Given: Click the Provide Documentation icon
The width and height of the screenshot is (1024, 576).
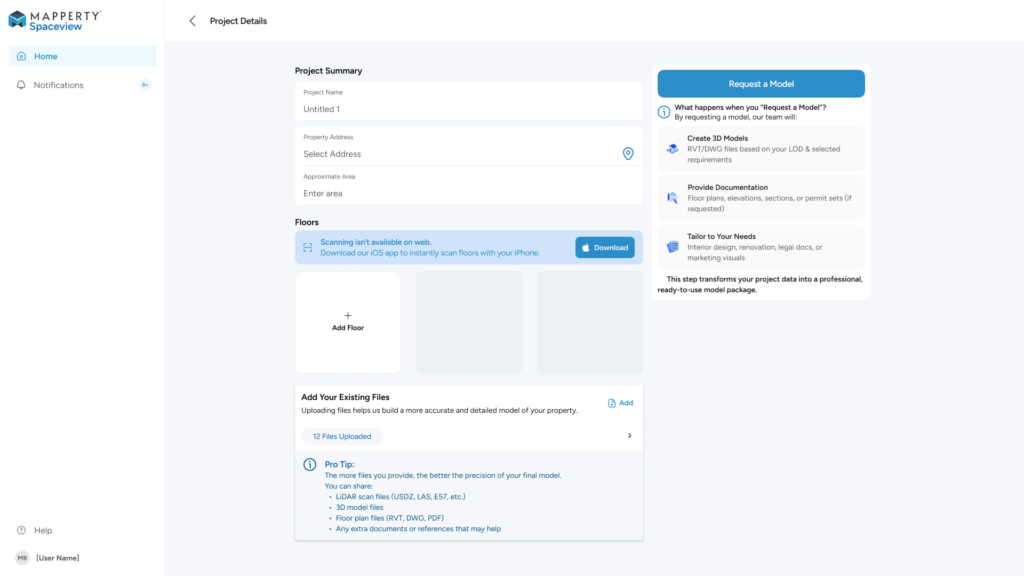Looking at the screenshot, I should click(x=672, y=198).
